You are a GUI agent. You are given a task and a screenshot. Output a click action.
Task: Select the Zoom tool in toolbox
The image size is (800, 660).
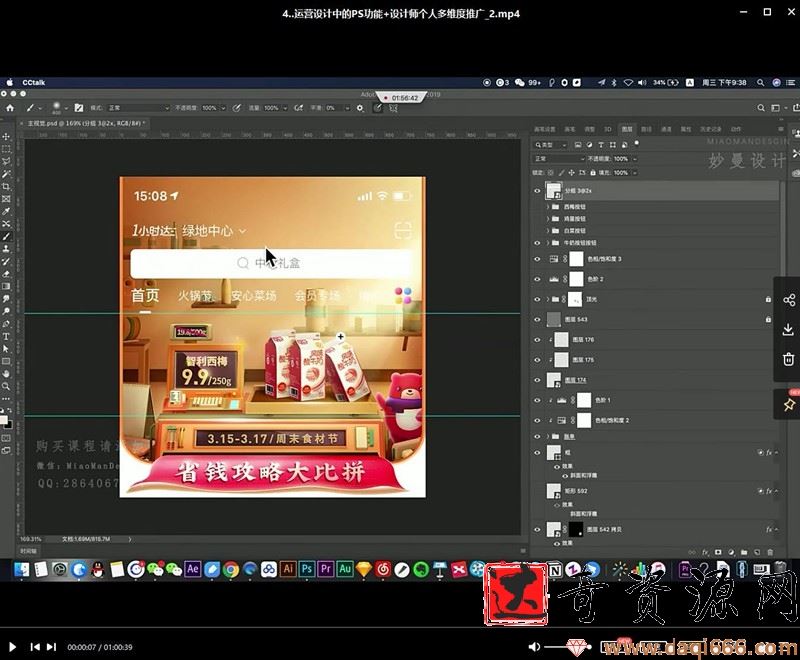pyautogui.click(x=6, y=386)
